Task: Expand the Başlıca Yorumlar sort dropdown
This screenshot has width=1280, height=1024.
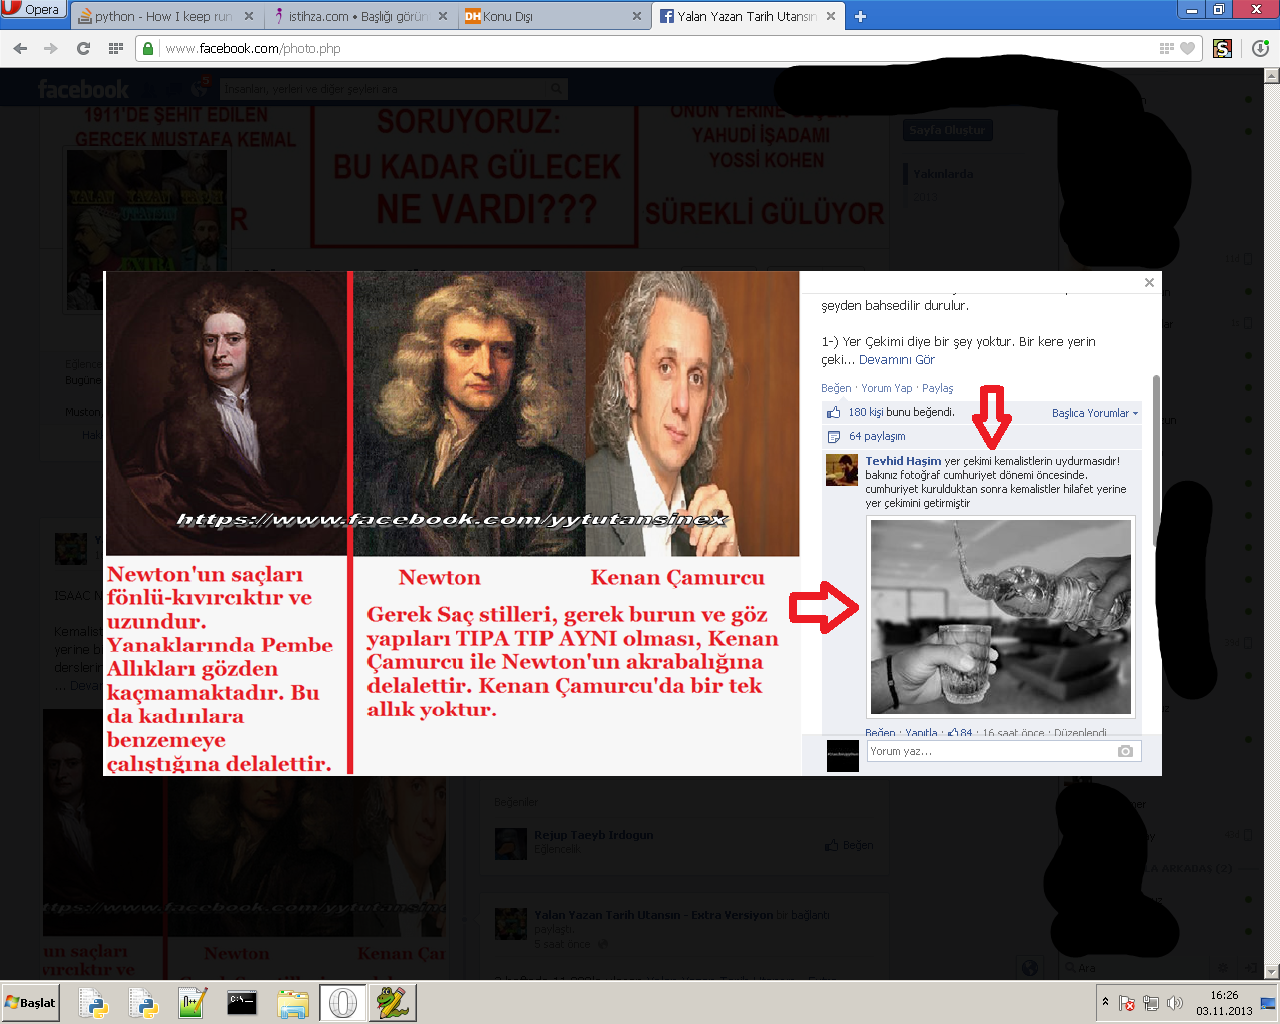Action: tap(1094, 413)
